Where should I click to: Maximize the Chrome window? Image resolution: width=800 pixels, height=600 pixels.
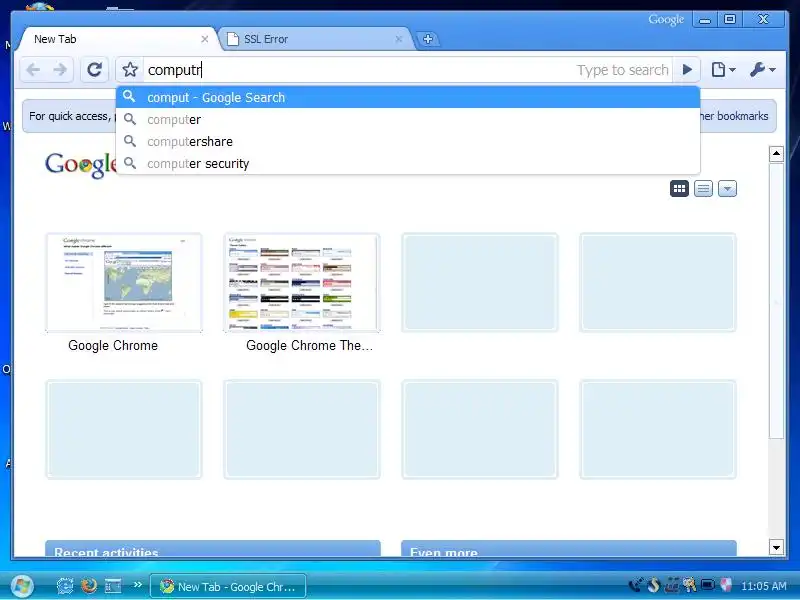(x=730, y=19)
